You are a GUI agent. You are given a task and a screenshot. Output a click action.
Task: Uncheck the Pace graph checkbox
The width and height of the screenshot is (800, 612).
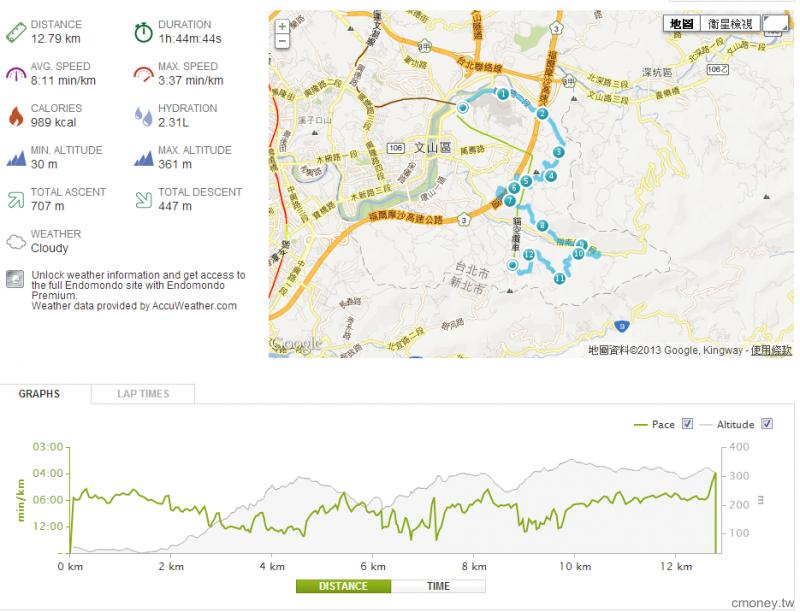click(x=687, y=424)
